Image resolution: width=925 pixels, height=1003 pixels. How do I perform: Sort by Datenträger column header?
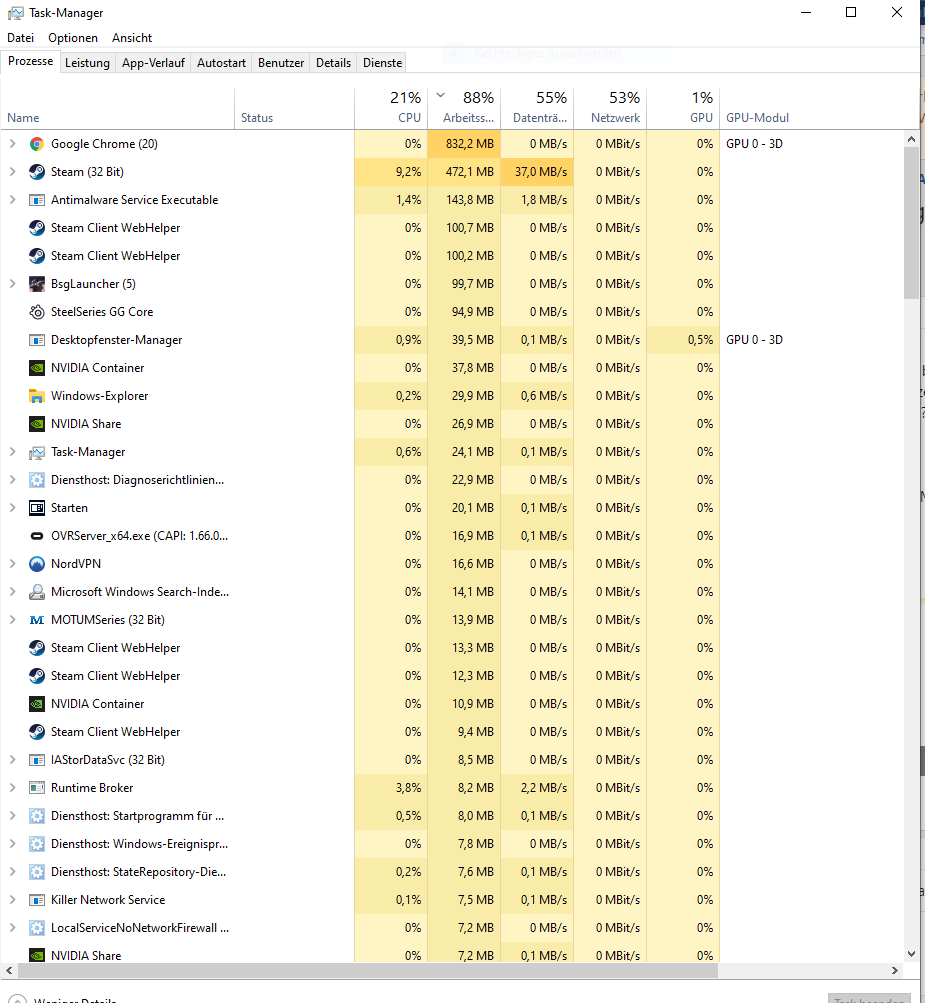pos(537,107)
